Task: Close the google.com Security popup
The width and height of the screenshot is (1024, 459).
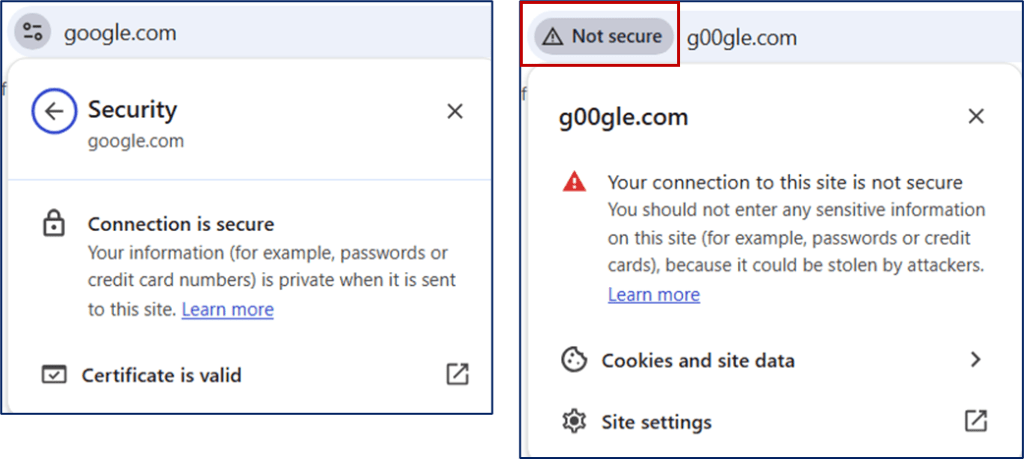Action: (455, 111)
